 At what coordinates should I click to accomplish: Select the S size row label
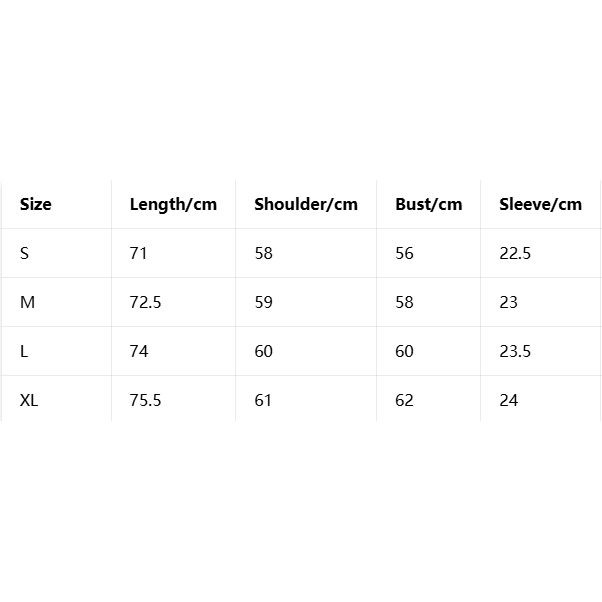pos(25,253)
